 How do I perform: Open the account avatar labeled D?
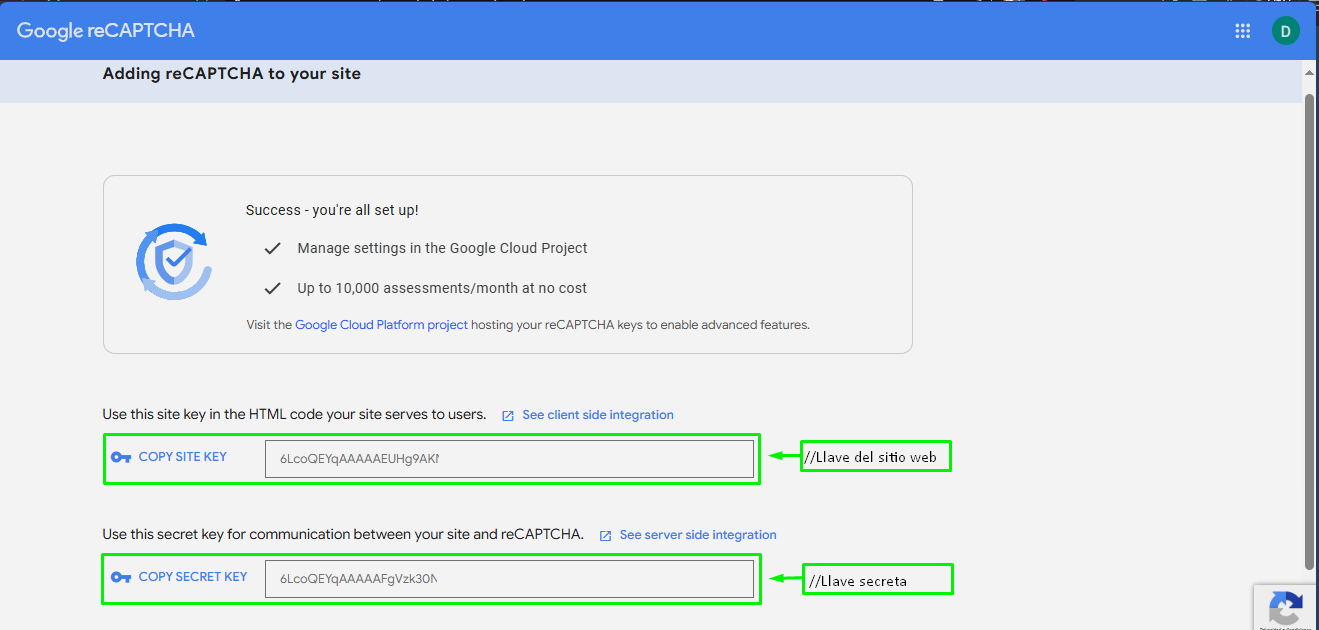coord(1285,31)
